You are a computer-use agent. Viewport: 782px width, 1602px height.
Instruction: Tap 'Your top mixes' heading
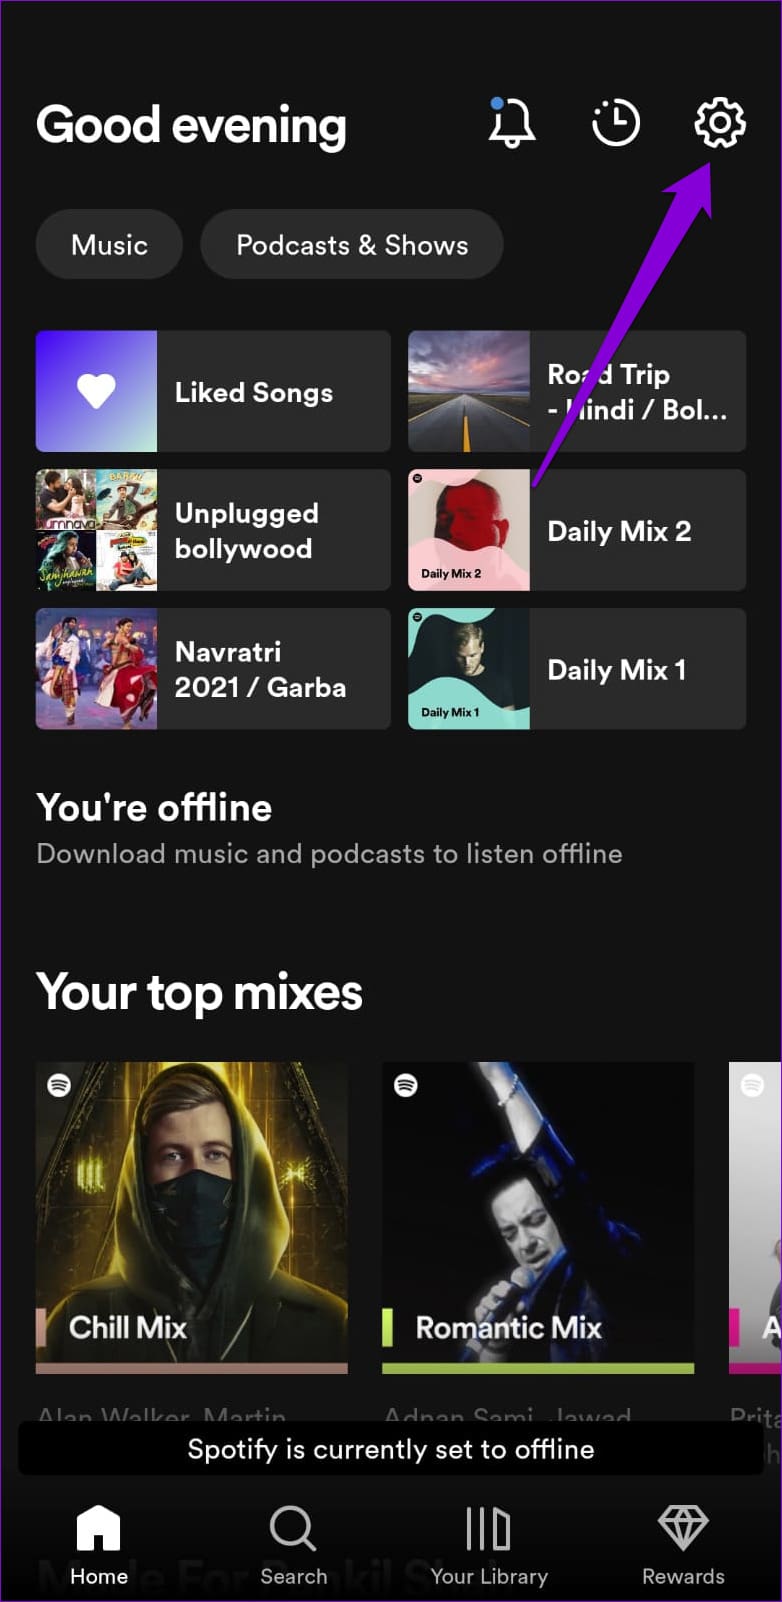[199, 992]
